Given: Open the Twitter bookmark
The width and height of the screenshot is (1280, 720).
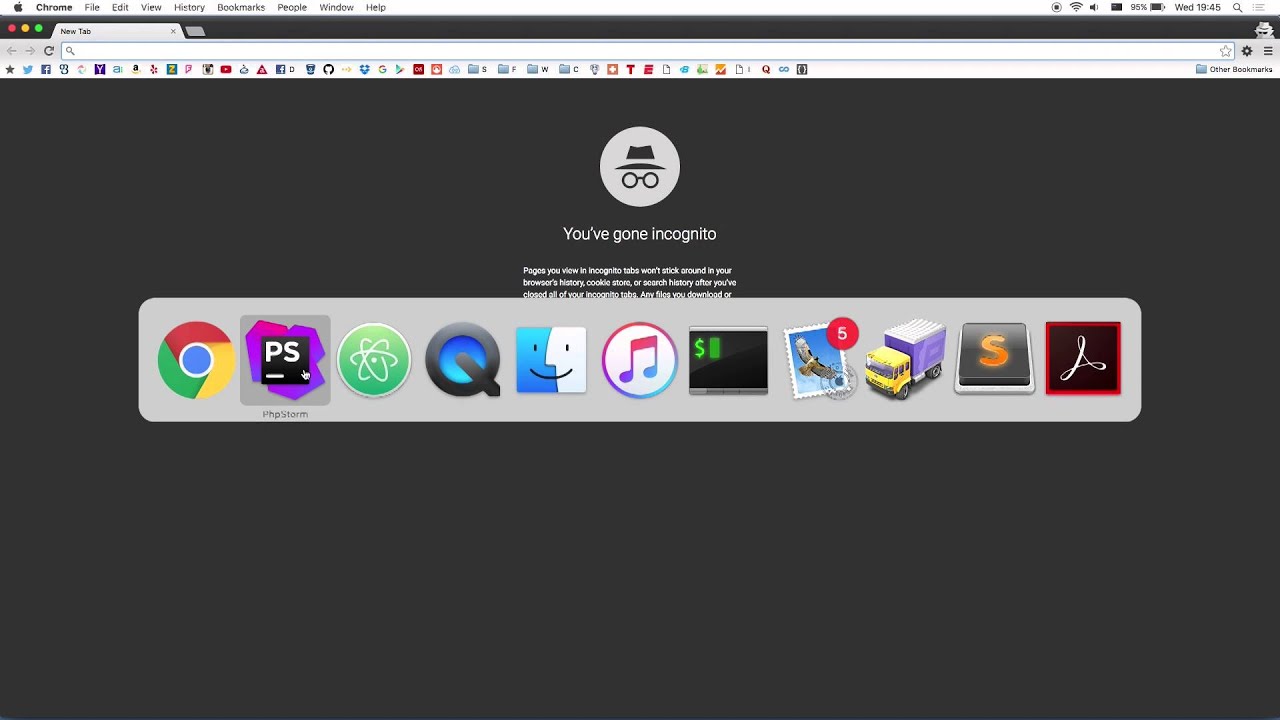Looking at the screenshot, I should [x=28, y=69].
